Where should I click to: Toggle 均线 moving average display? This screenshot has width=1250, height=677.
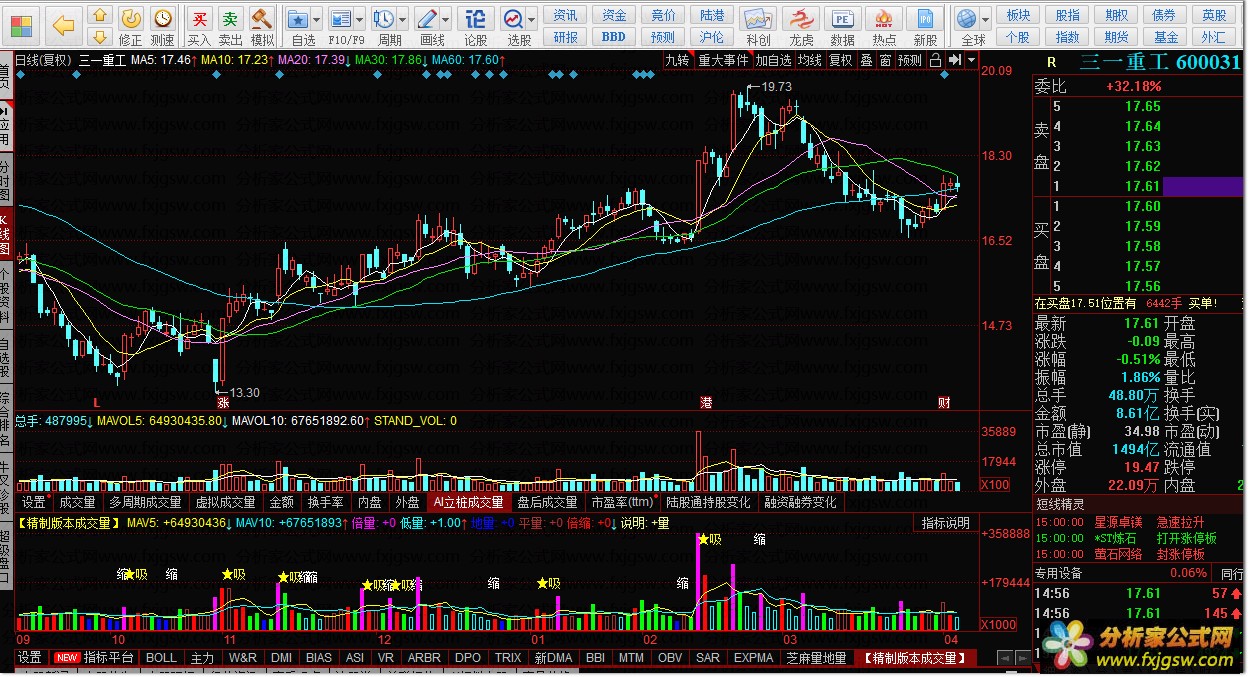(809, 60)
